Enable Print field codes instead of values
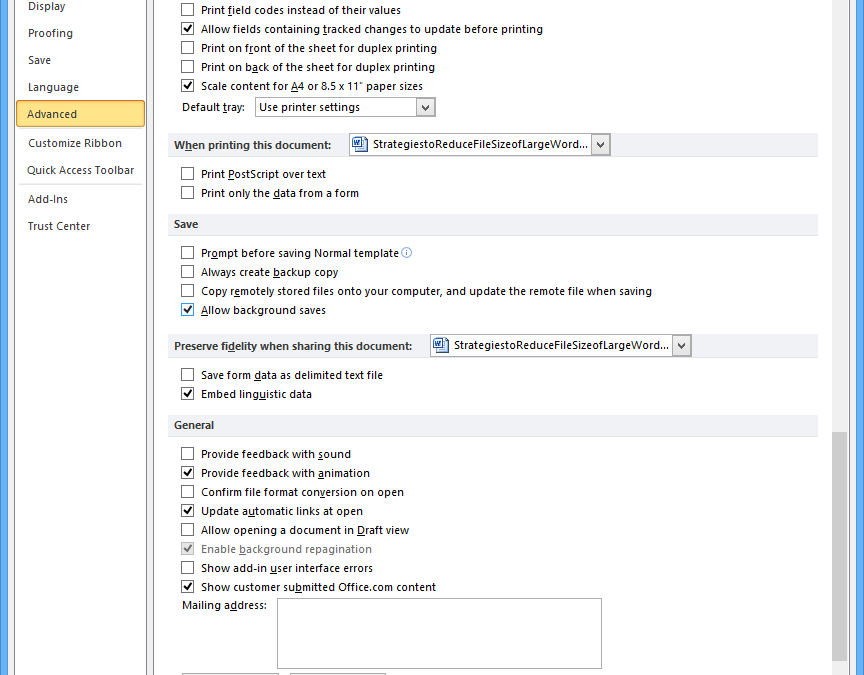 click(x=188, y=10)
